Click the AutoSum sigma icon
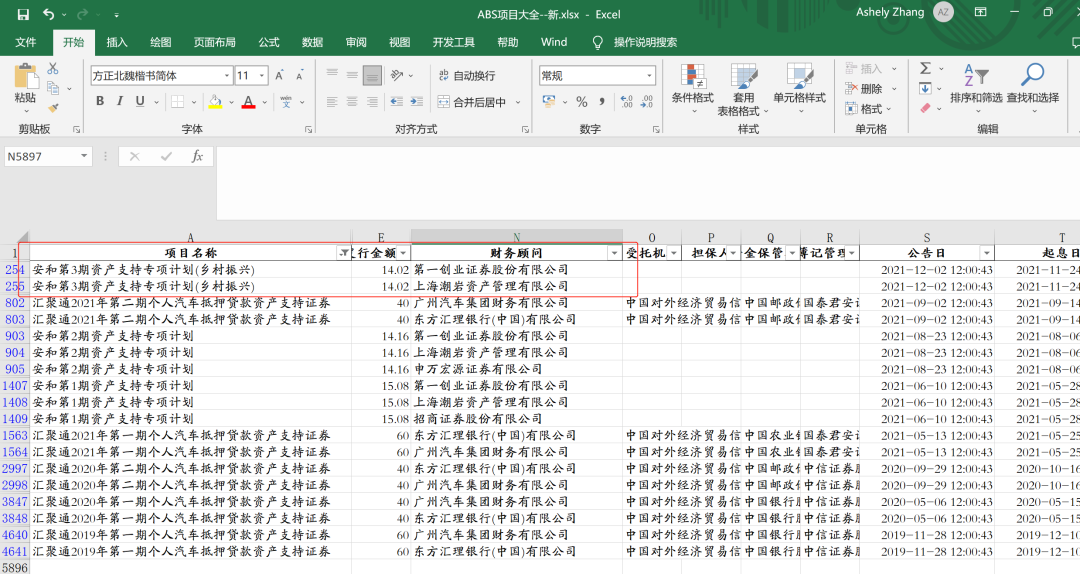Screen dimensions: 1080x574 pyautogui.click(x=926, y=68)
